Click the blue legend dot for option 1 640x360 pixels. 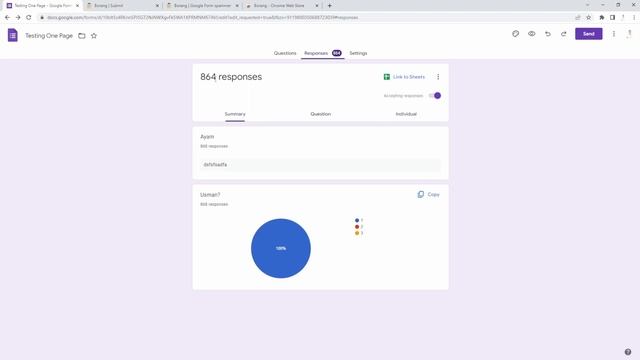pyautogui.click(x=357, y=220)
